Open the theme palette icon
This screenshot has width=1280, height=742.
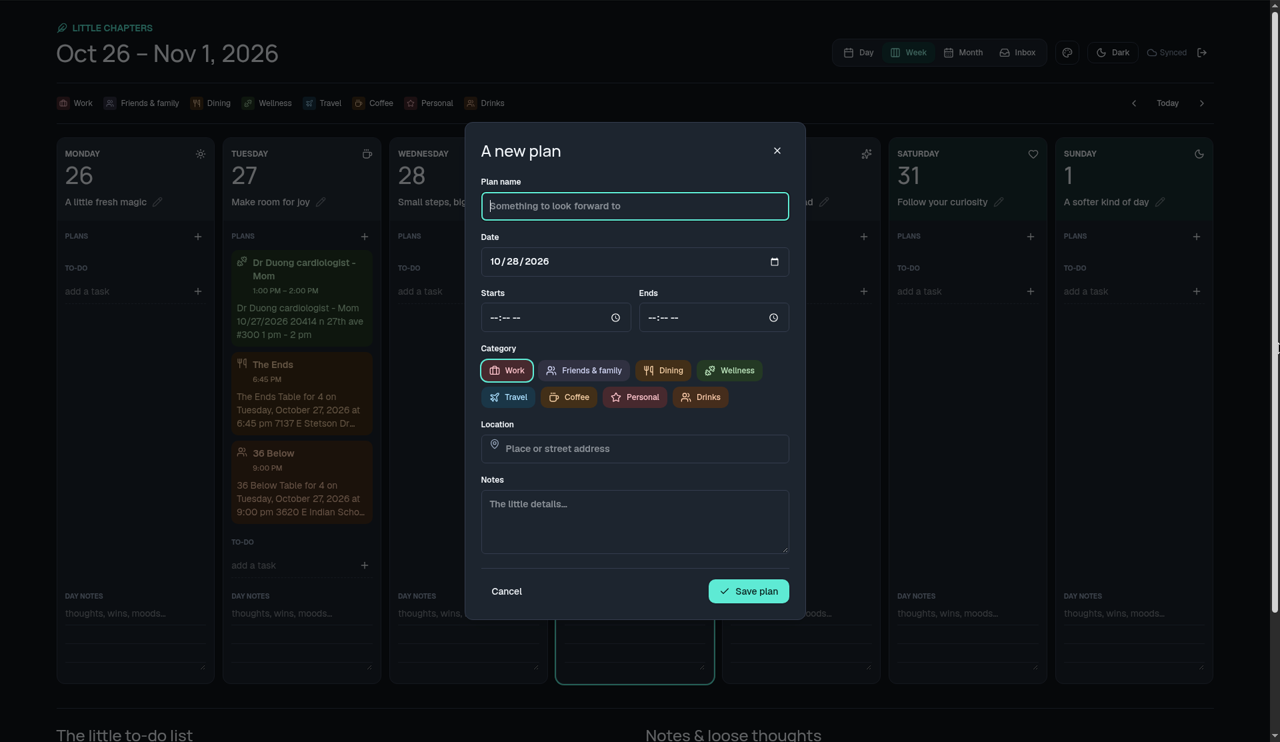coord(1067,53)
